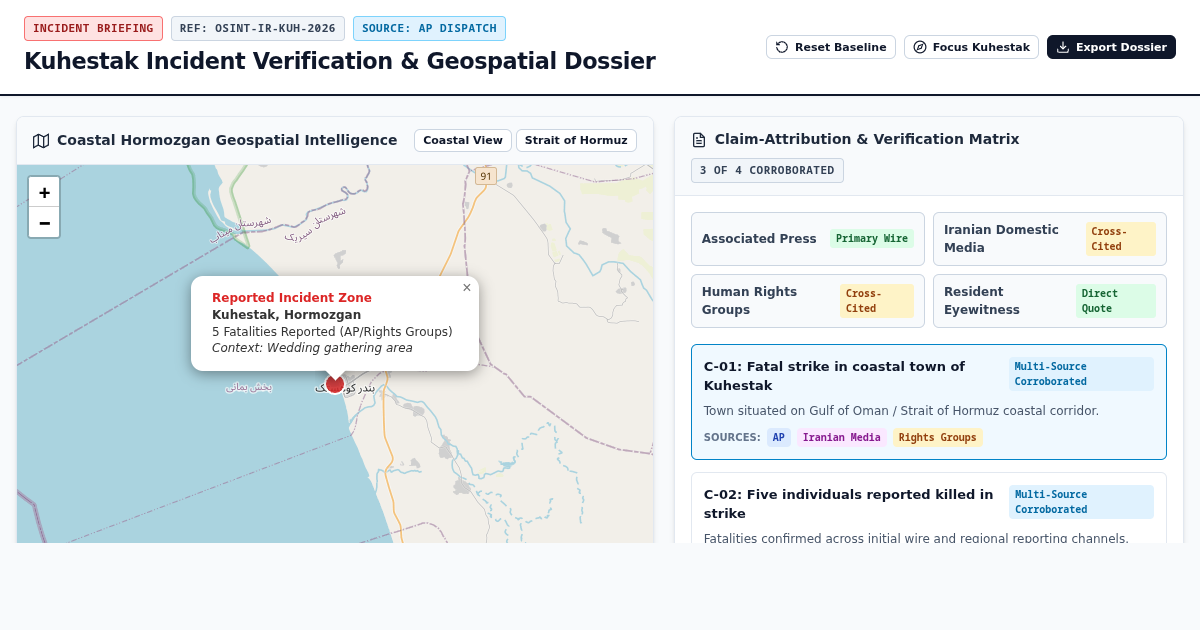1200x630 pixels.
Task: Click the AP source tag in C-01
Action: pyautogui.click(x=779, y=437)
